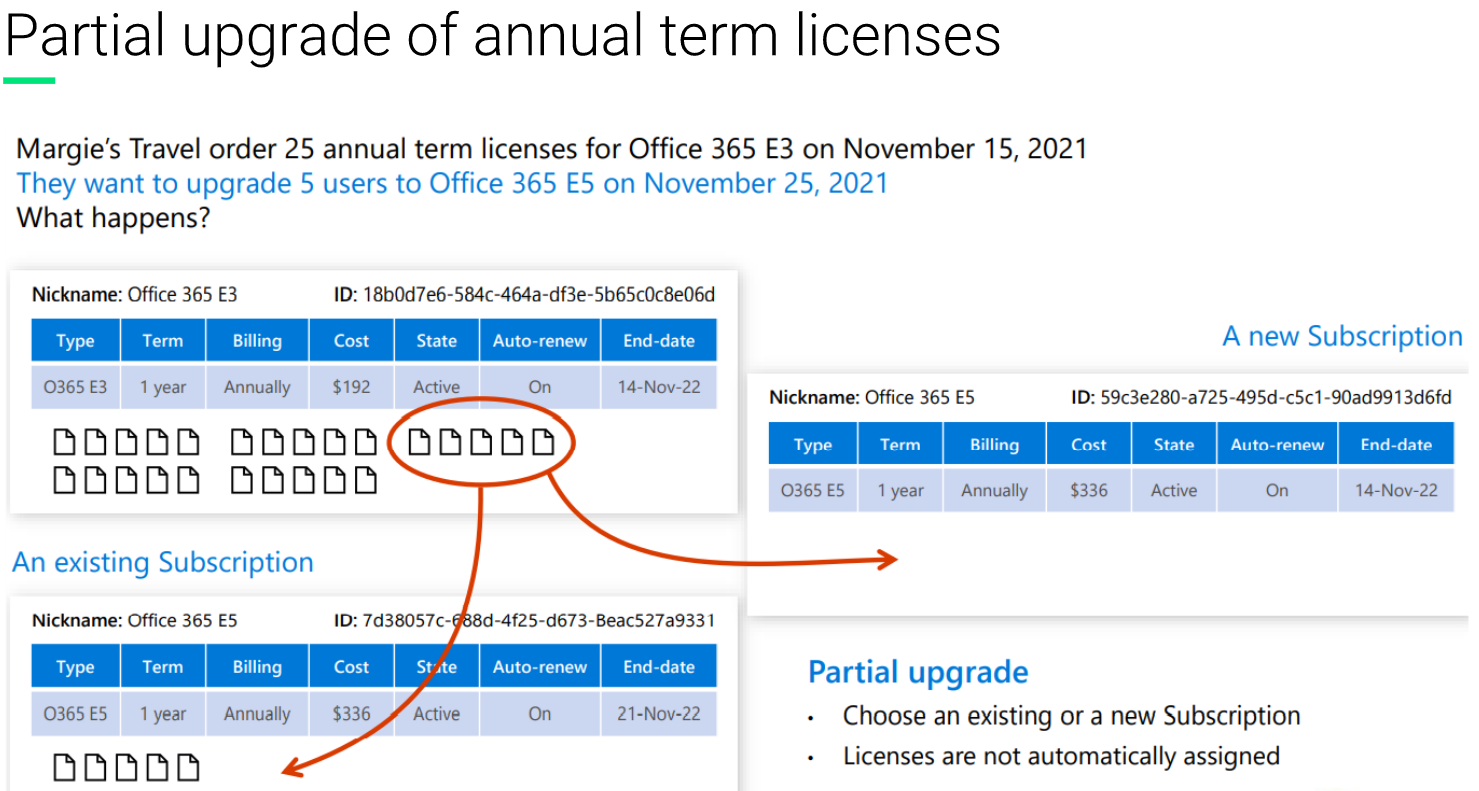Click '1 year' cell in the existing E5 subscription row
This screenshot has height=791, width=1479.
click(163, 714)
